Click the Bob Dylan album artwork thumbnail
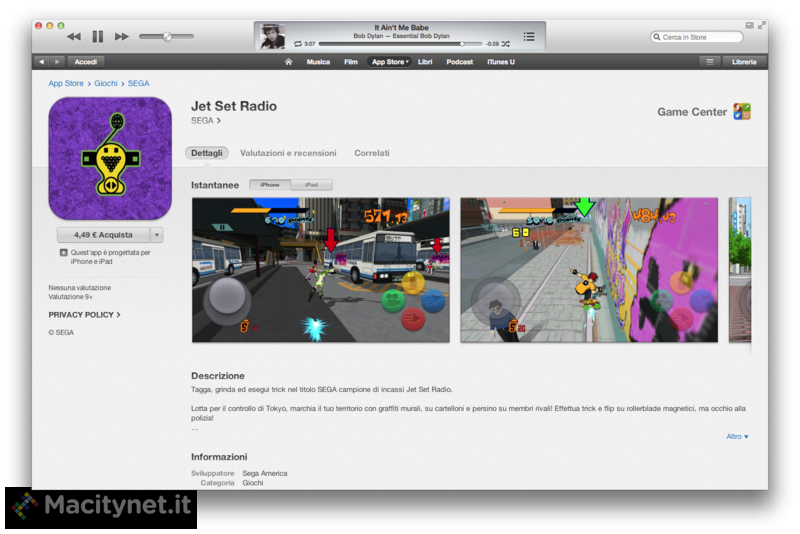The width and height of the screenshot is (800, 534). (x=272, y=36)
